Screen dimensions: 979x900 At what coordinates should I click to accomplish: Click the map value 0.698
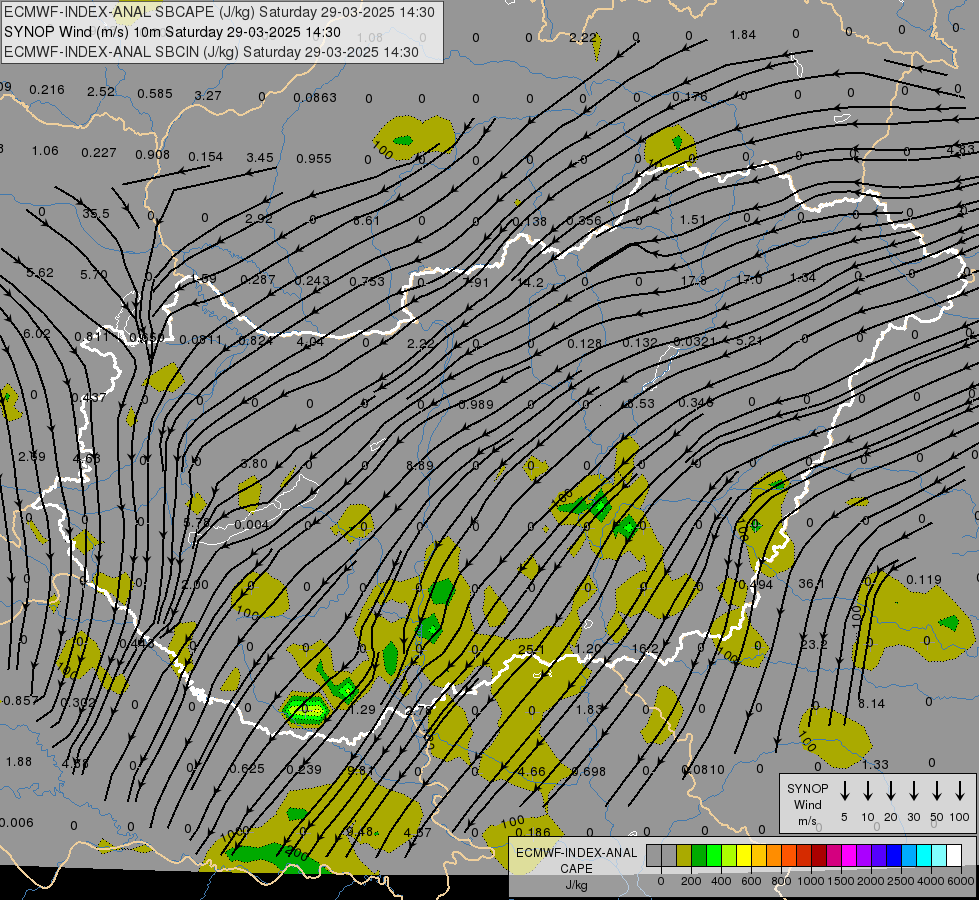point(589,771)
